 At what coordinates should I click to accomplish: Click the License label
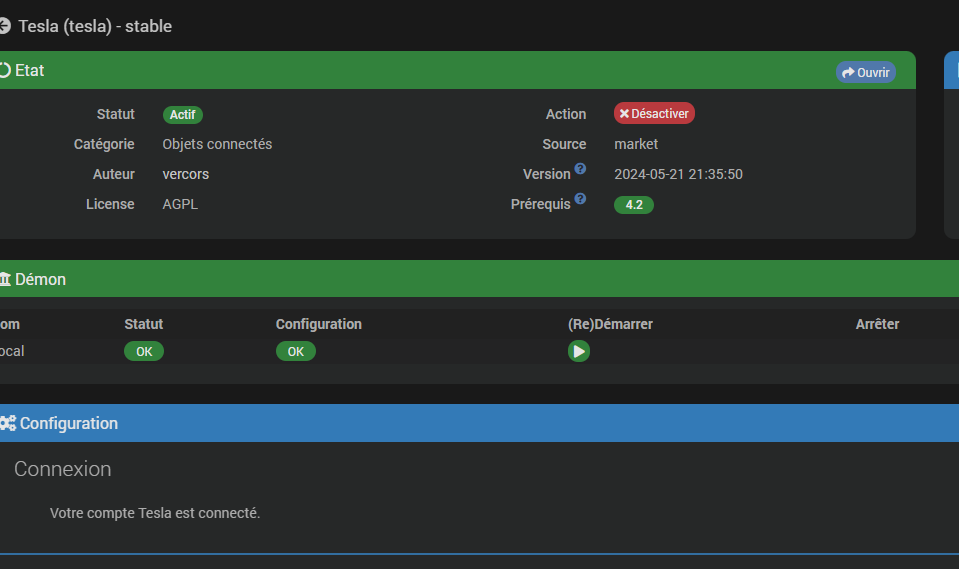110,204
